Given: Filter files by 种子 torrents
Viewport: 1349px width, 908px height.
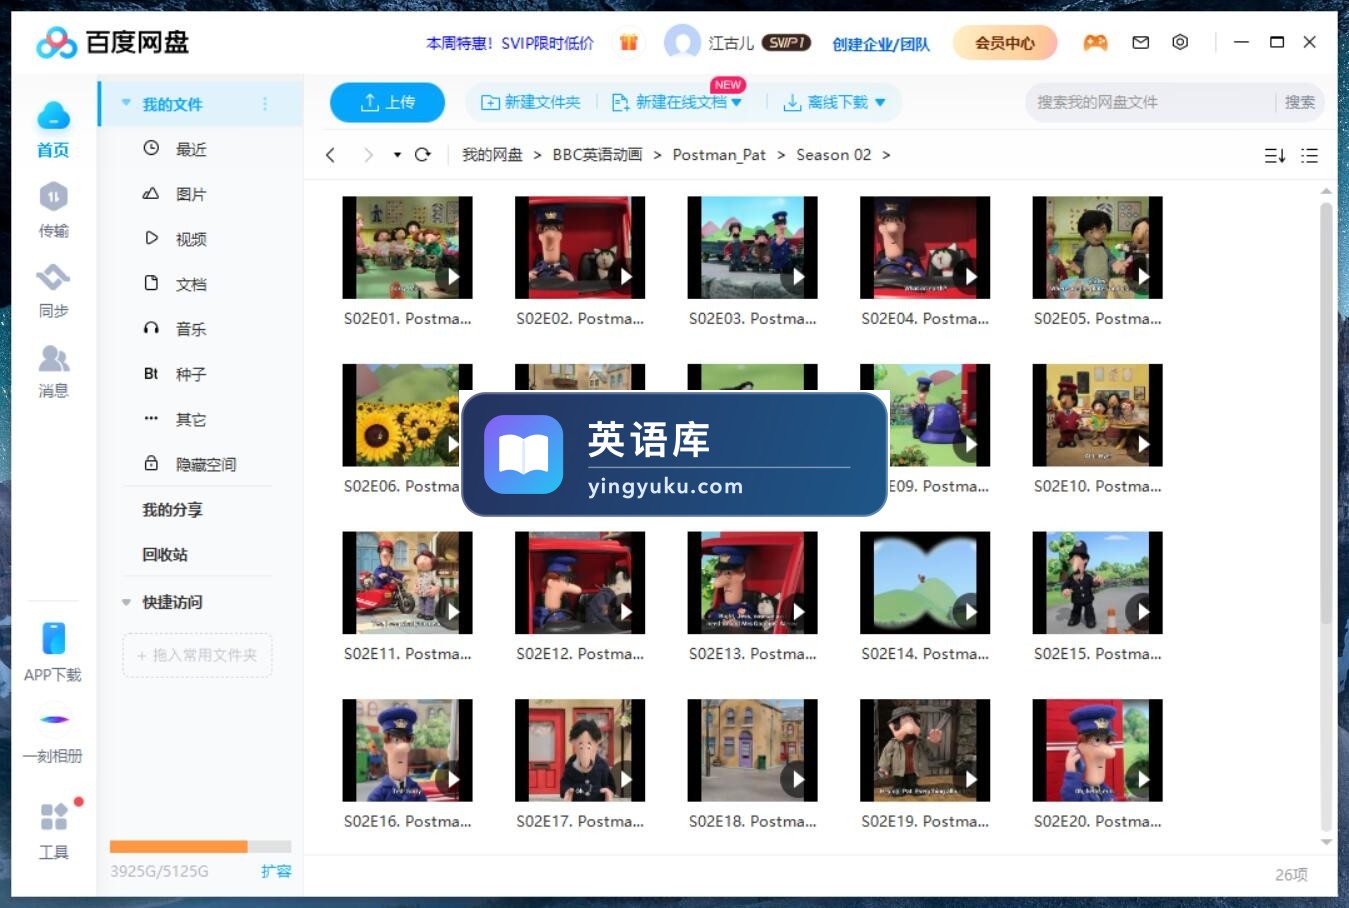Looking at the screenshot, I should pos(191,374).
